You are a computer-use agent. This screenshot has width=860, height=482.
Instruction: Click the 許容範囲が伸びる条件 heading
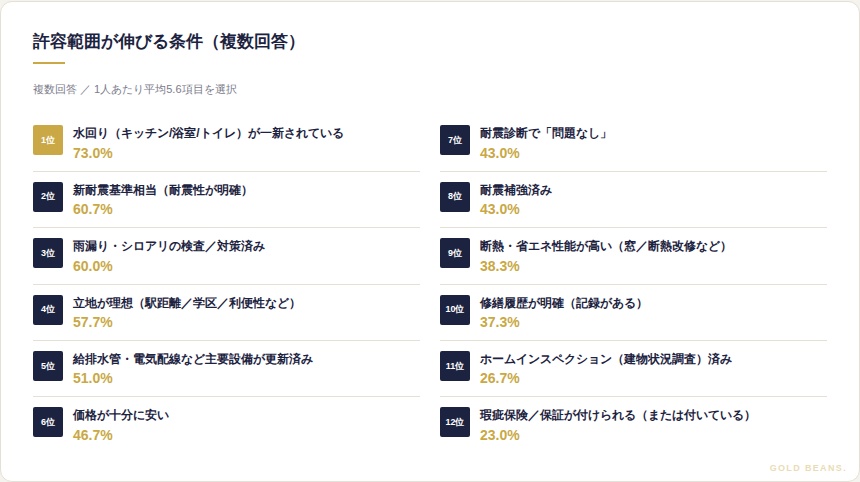click(x=165, y=42)
